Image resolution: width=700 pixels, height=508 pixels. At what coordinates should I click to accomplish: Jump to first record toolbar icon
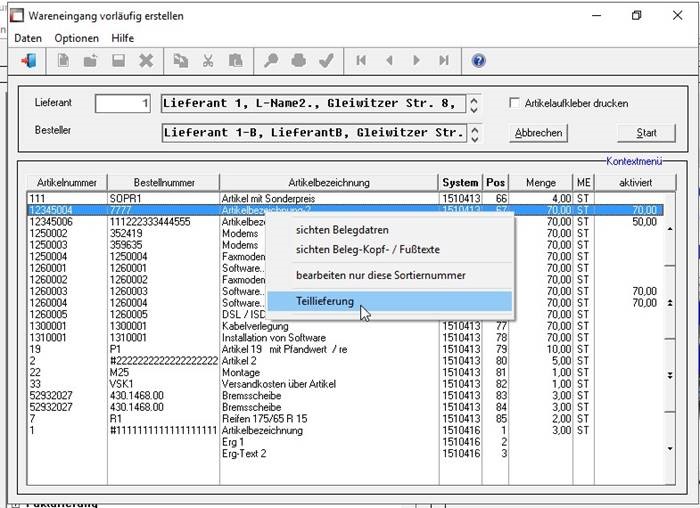(x=361, y=60)
